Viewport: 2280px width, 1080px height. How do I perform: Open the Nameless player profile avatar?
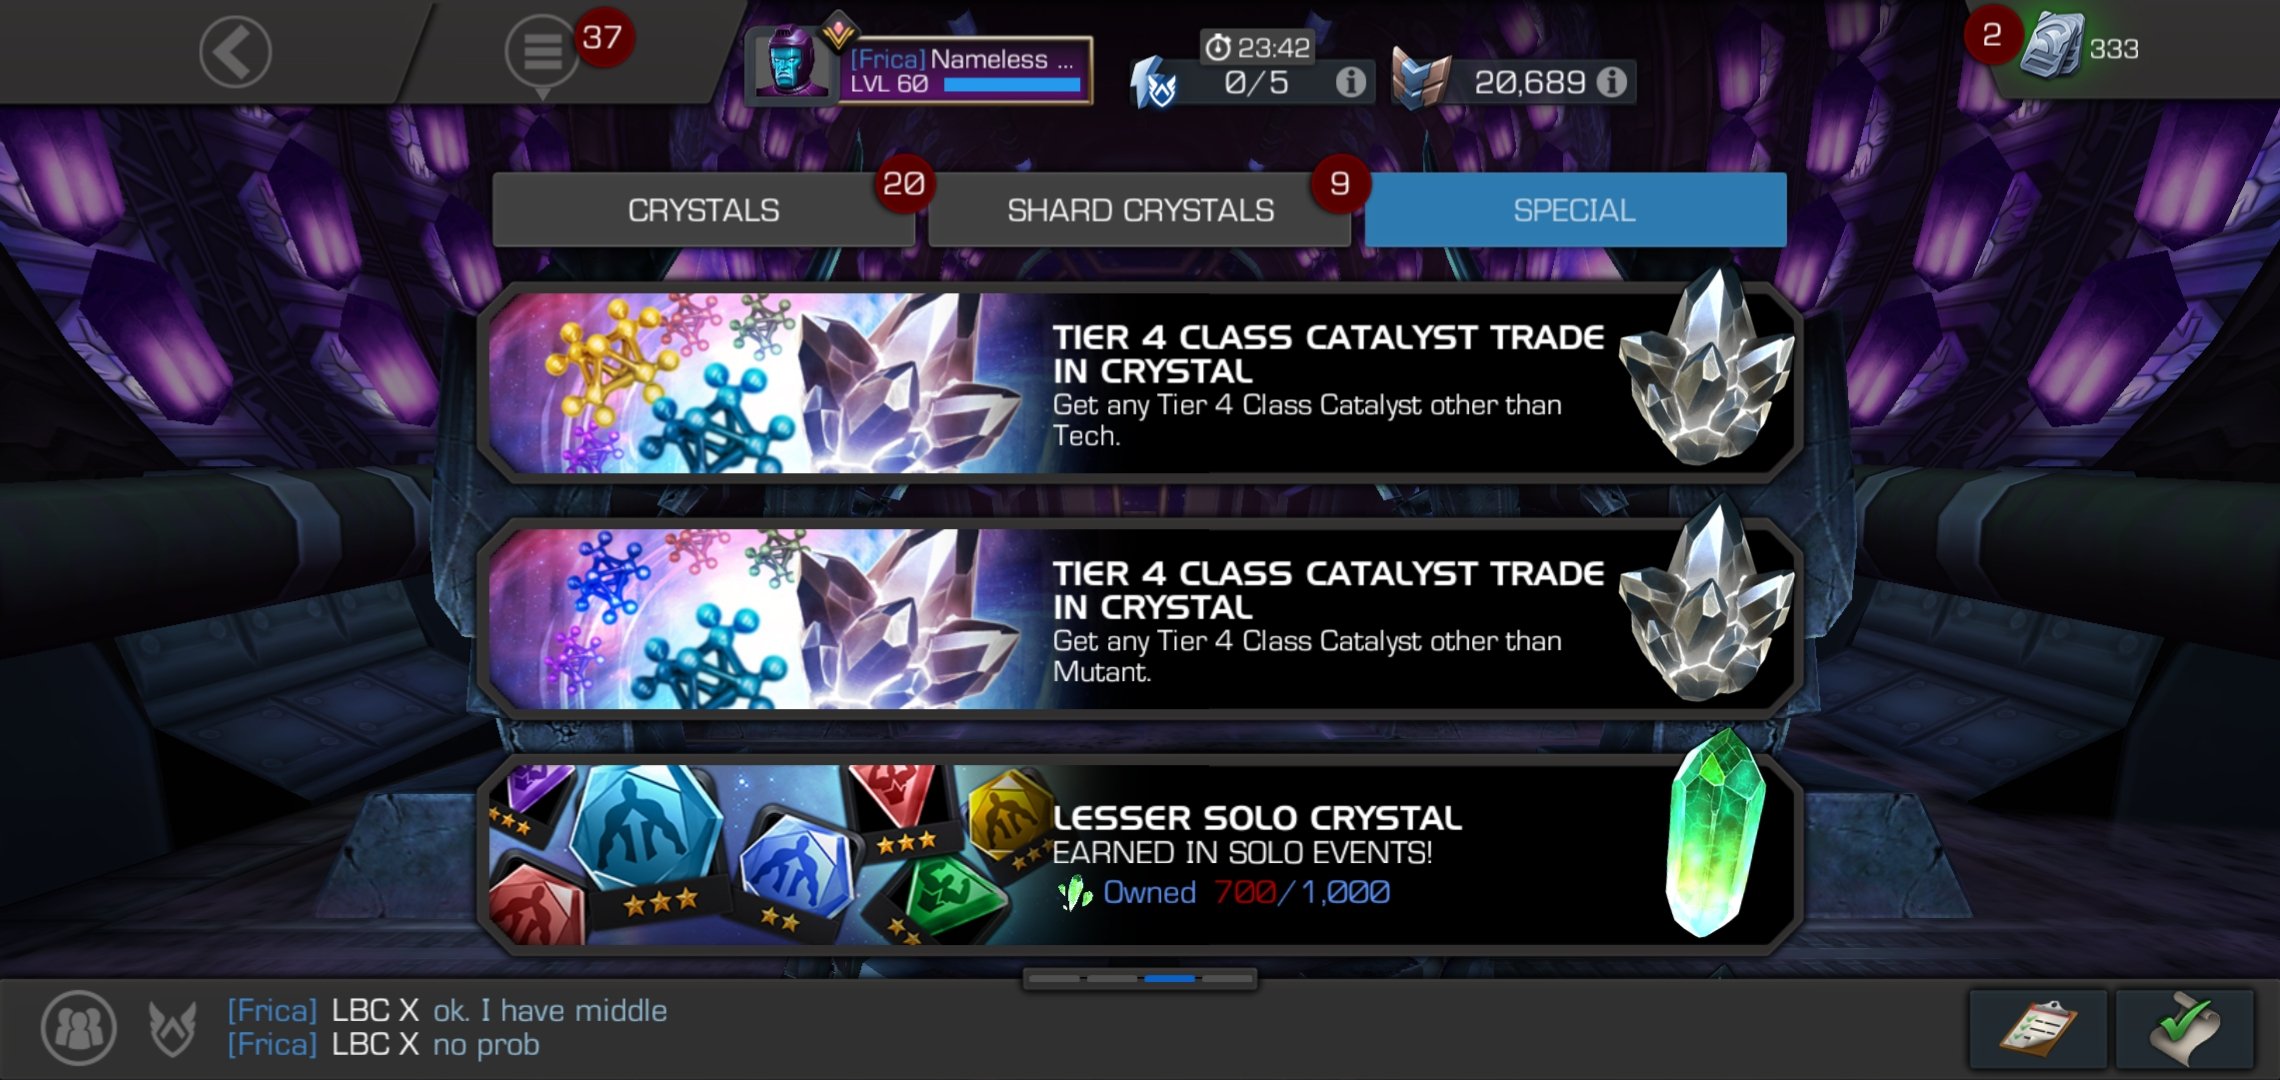click(791, 63)
